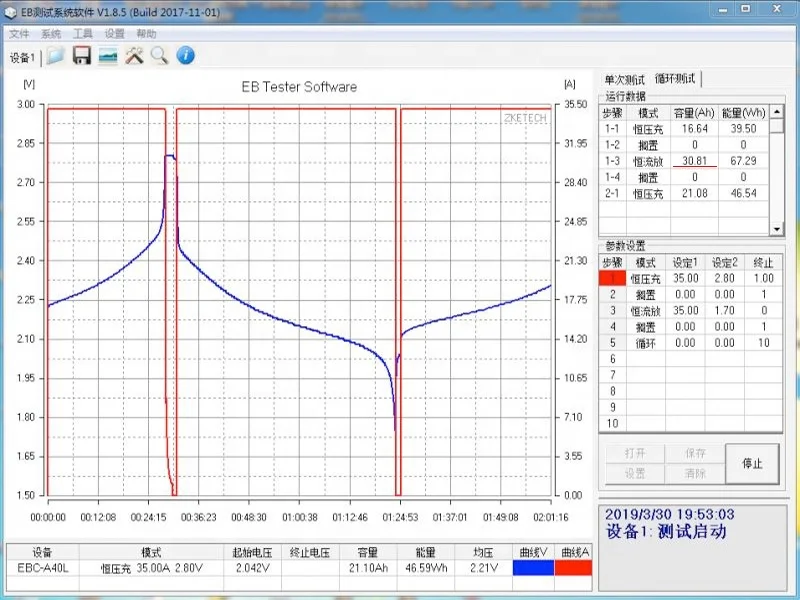This screenshot has height=600, width=800.
Task: Click the 终止 column header in parameters
Action: [763, 263]
